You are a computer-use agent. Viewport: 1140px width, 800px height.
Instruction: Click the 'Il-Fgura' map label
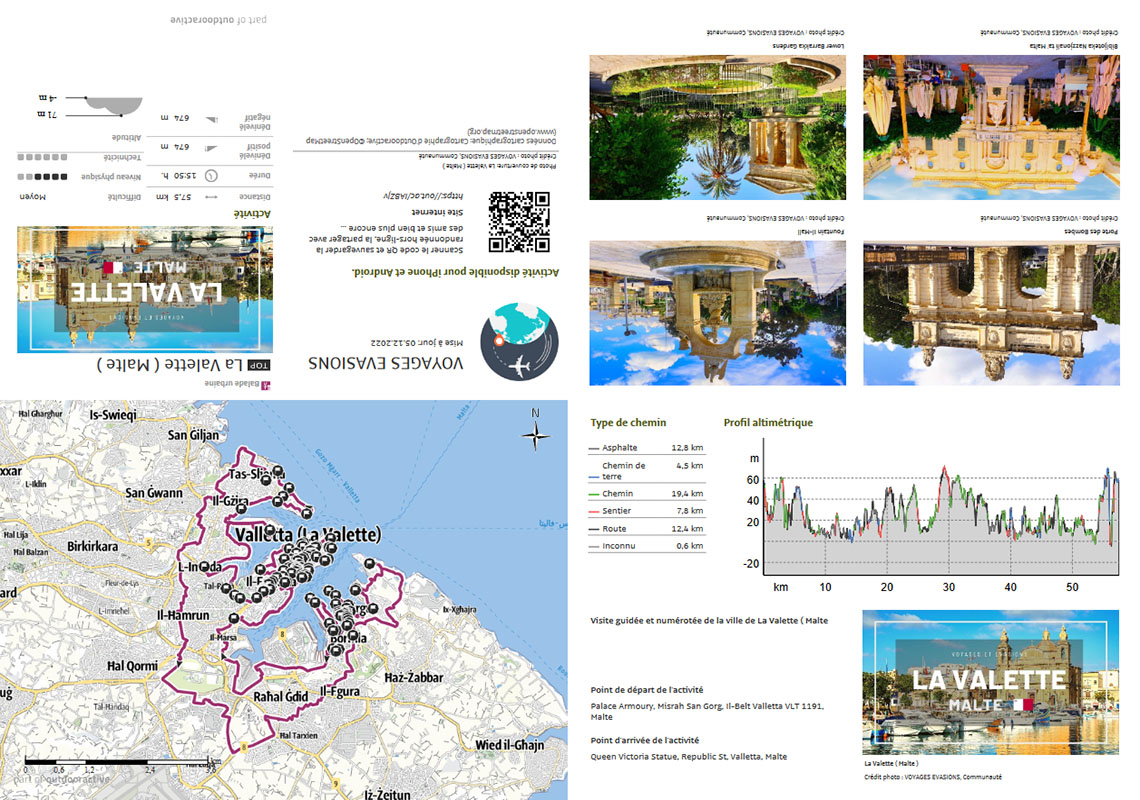tap(340, 691)
